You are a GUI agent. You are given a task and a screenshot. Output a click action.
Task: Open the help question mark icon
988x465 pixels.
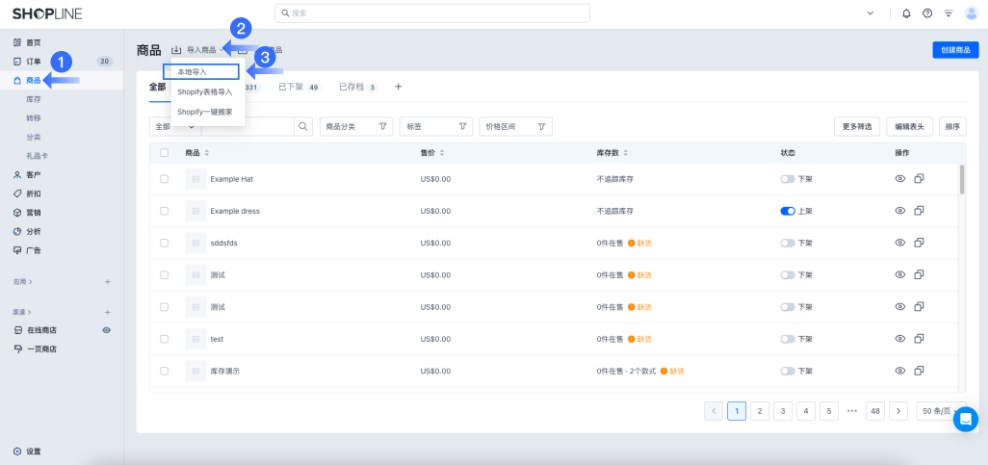927,13
